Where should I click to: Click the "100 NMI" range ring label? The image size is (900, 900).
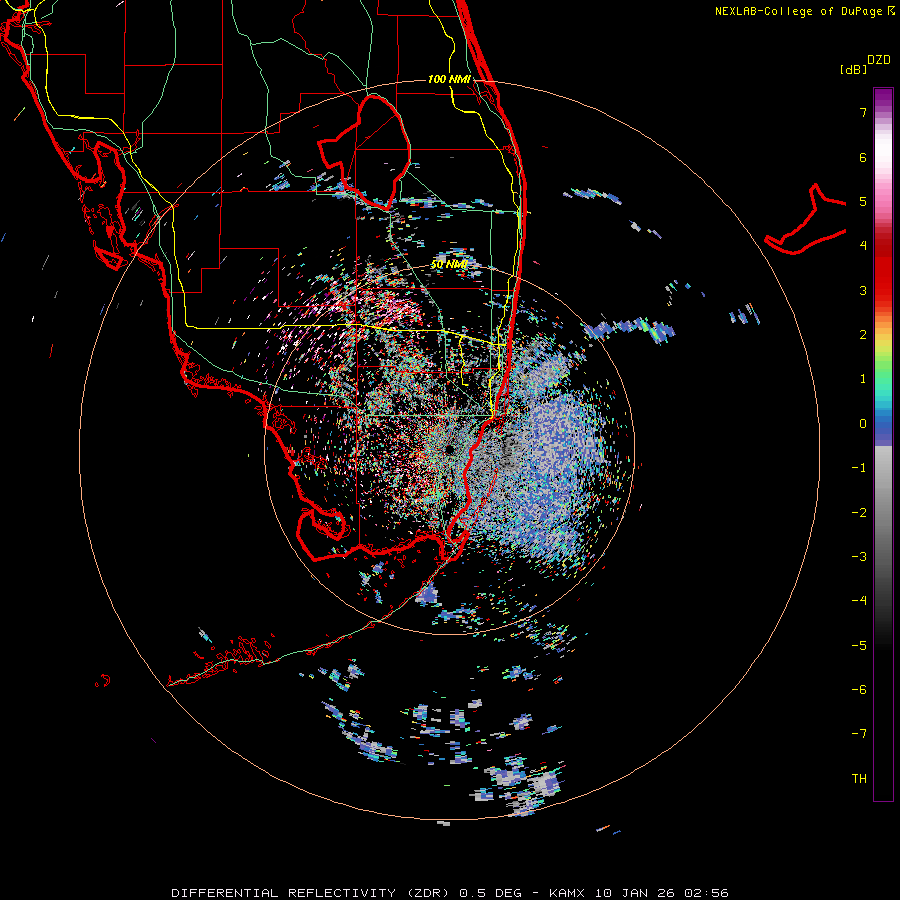449,79
